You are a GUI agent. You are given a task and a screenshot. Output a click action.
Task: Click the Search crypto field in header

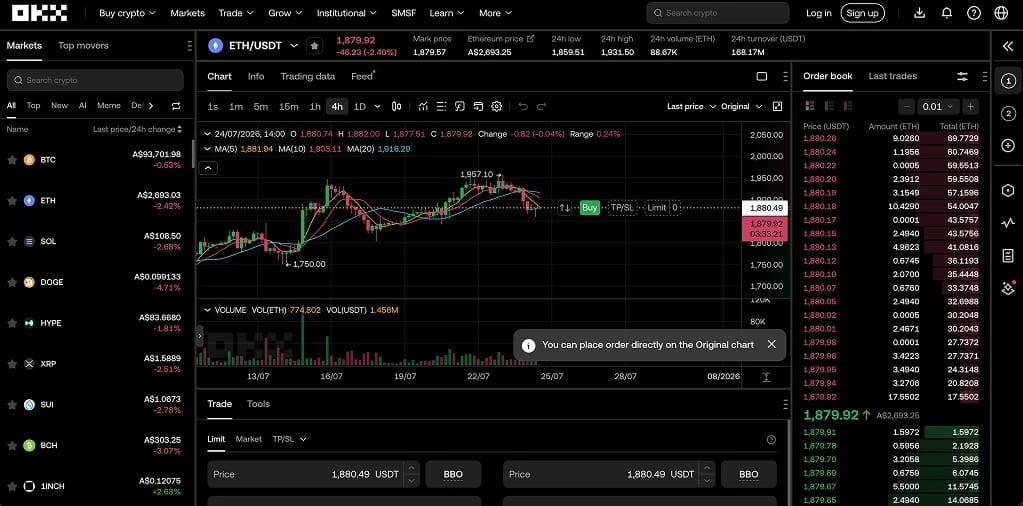[x=718, y=12]
